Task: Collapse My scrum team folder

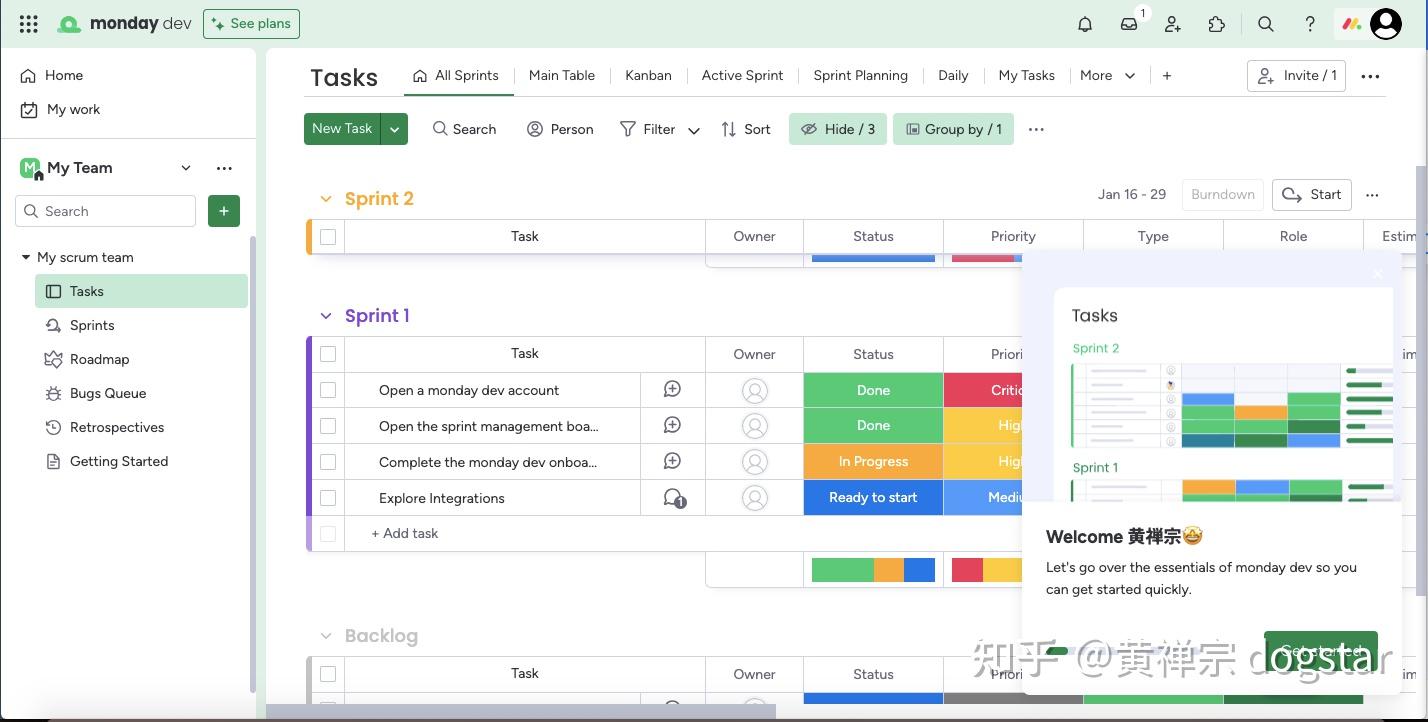Action: tap(26, 257)
